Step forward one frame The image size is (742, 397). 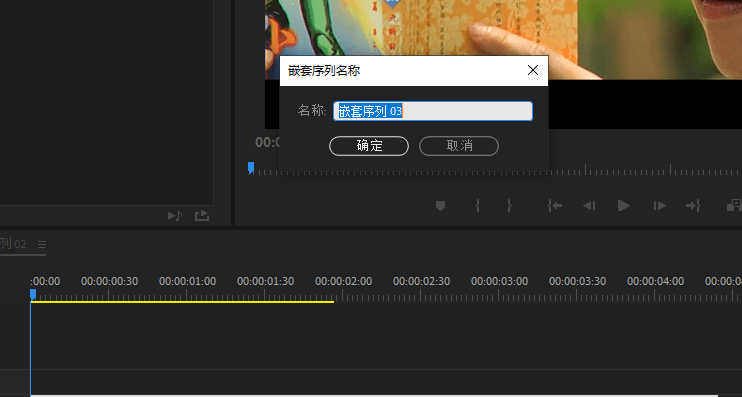659,205
